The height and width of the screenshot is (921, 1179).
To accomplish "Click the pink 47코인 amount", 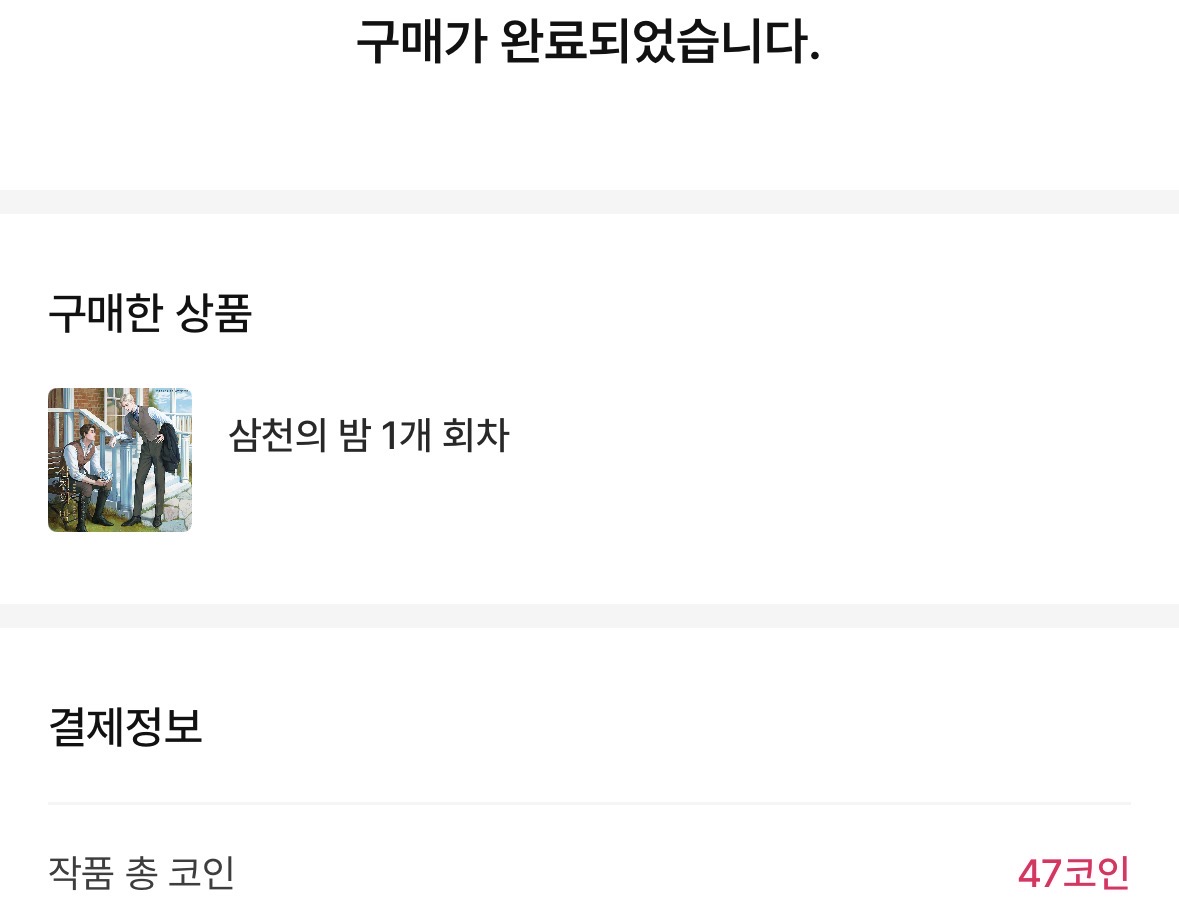I will (1073, 873).
